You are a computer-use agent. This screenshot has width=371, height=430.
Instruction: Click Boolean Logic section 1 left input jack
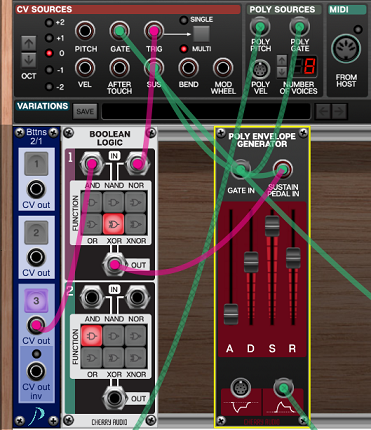pyautogui.click(x=91, y=164)
